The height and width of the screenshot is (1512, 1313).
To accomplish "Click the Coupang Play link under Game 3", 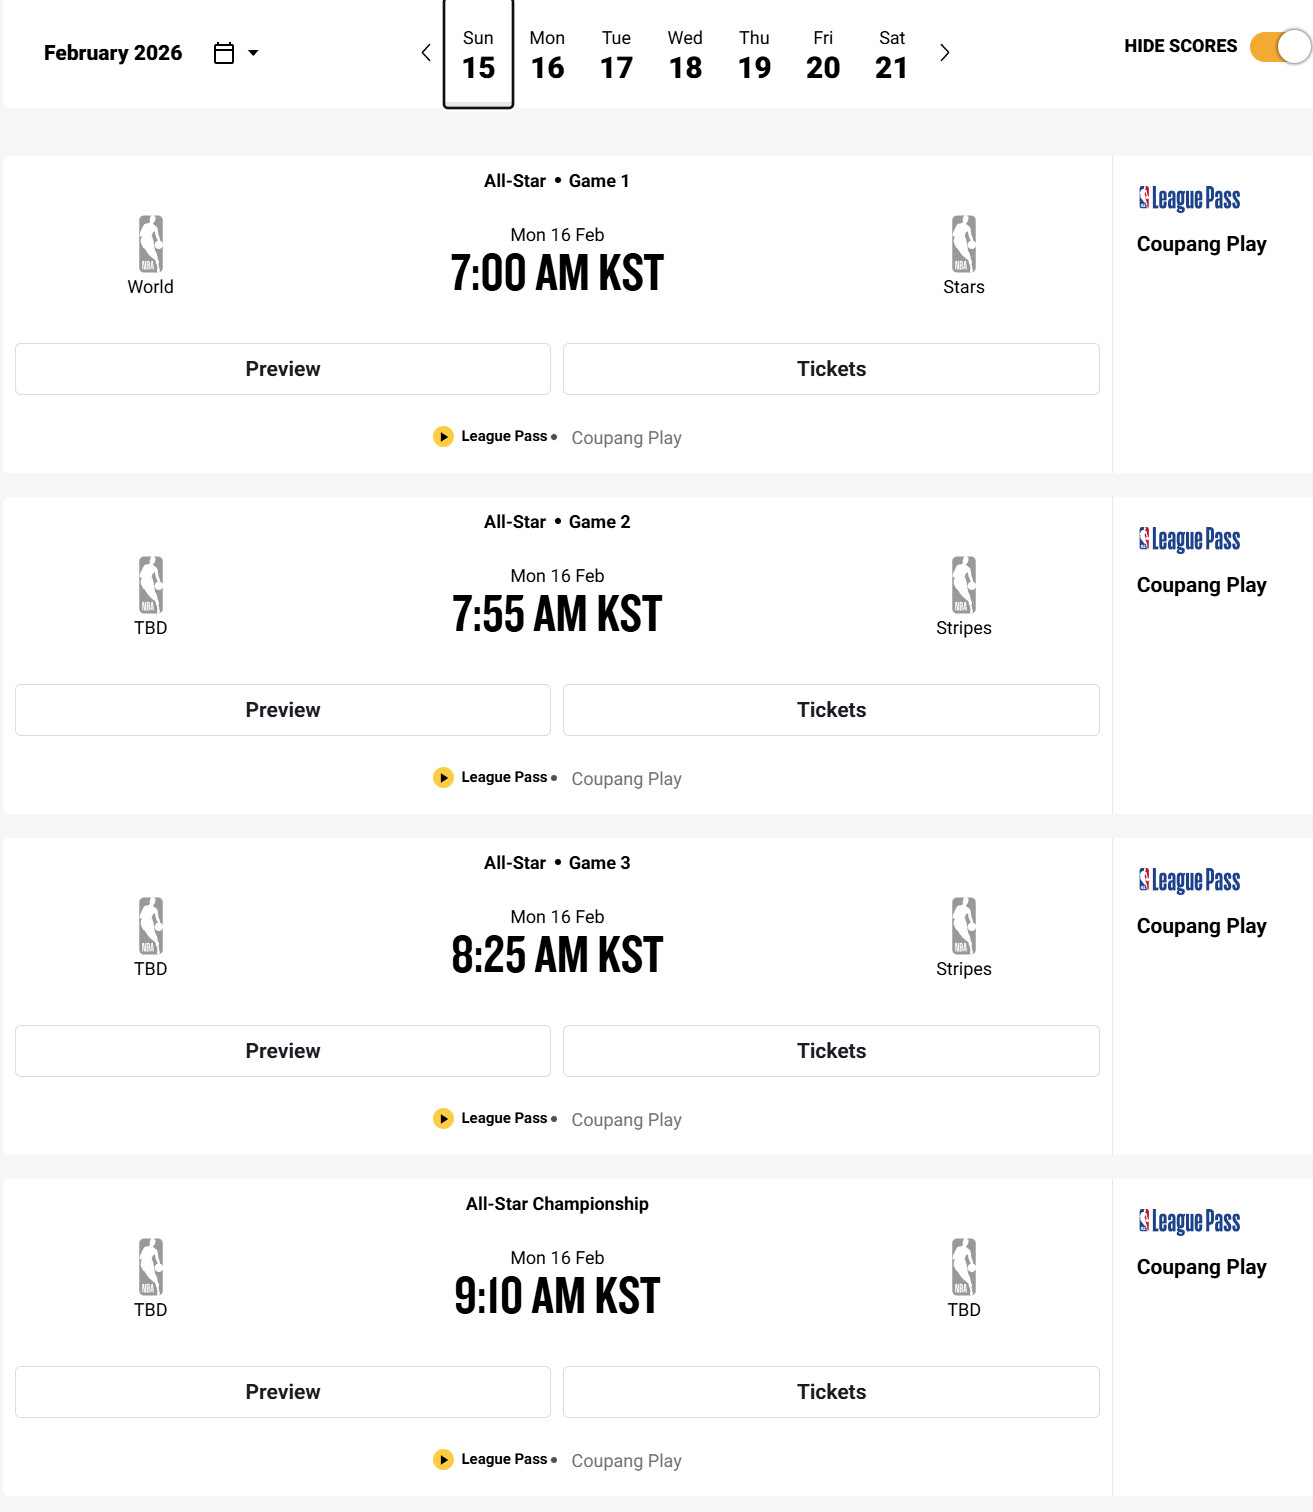I will click(626, 1120).
